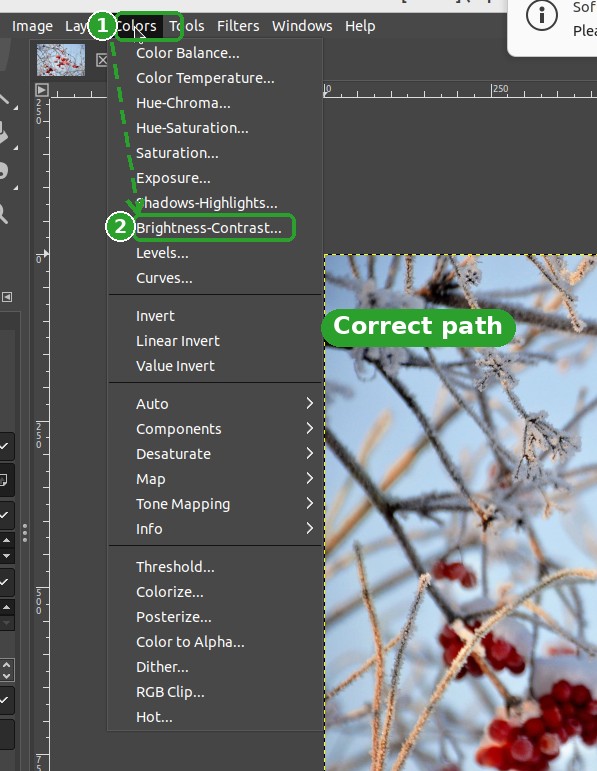The height and width of the screenshot is (771, 597).
Task: Open Exposure... adjustment
Action: [x=215, y=178]
